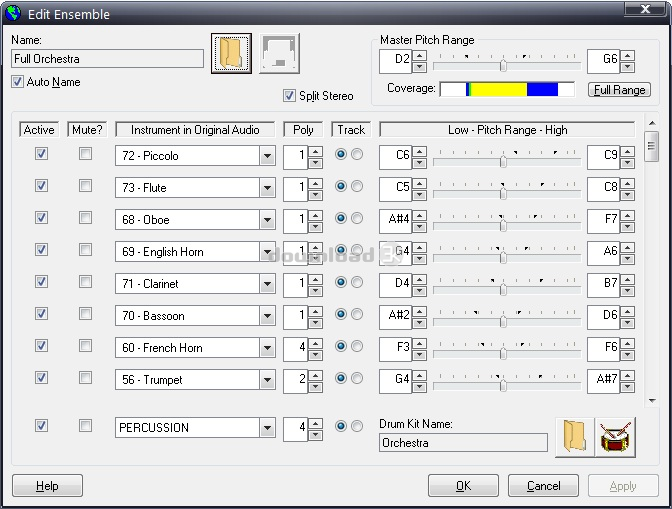Viewport: 672px width, 509px height.
Task: Click the Master Pitch Range slider
Action: click(505, 62)
